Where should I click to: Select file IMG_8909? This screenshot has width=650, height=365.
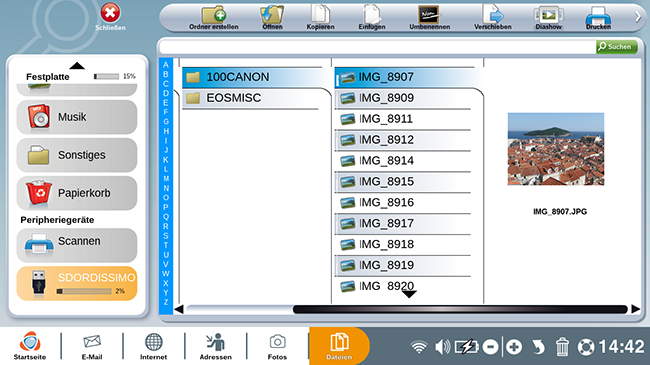404,98
